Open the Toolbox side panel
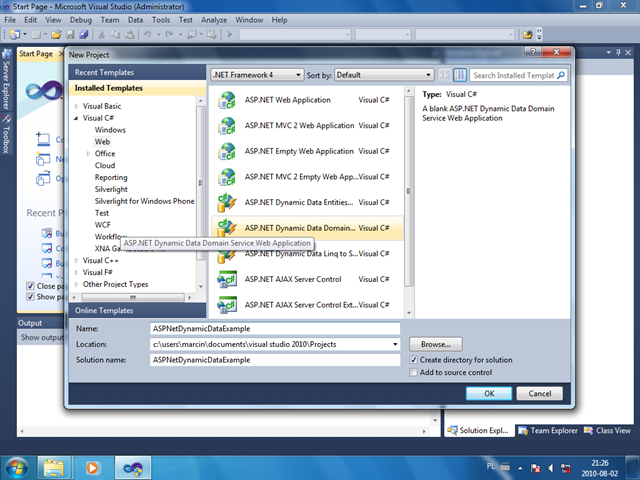This screenshot has width=640, height=480. (6, 134)
